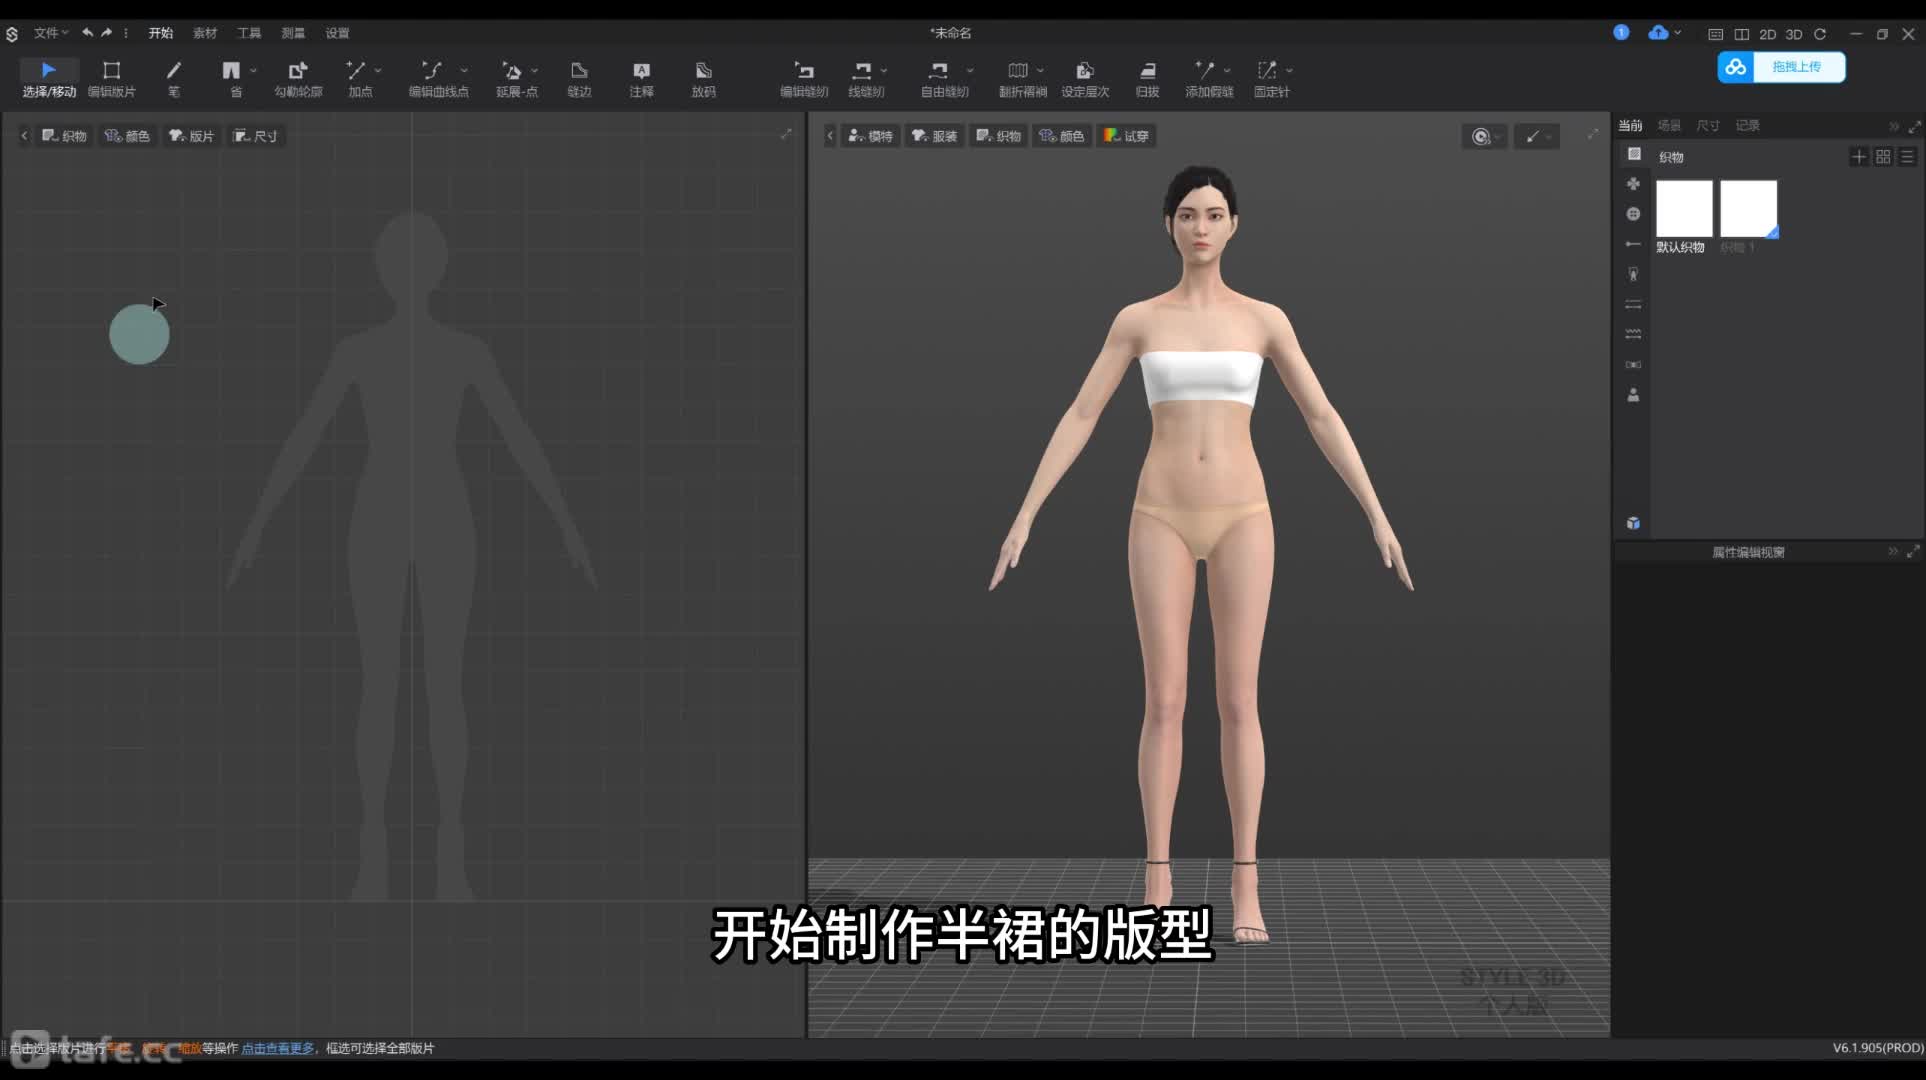The height and width of the screenshot is (1080, 1926).
Task: Pick the 笔 pen tool
Action: (x=174, y=78)
